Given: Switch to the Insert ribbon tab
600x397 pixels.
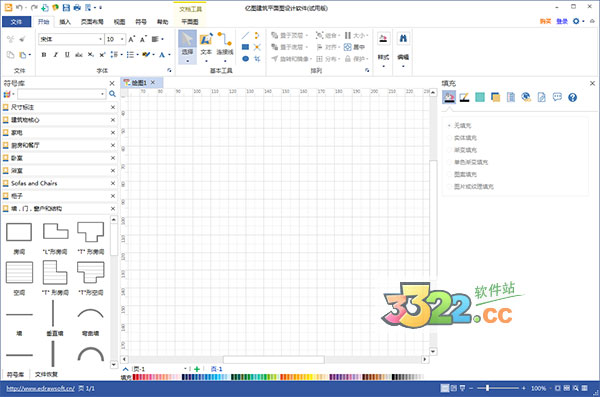Looking at the screenshot, I should click(x=65, y=22).
